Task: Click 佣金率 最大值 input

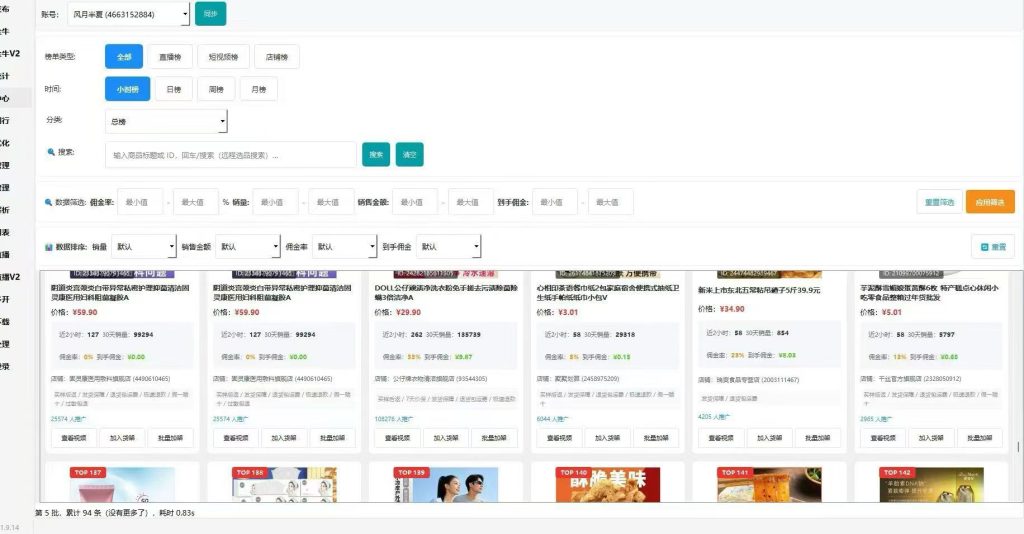Action: (x=195, y=202)
